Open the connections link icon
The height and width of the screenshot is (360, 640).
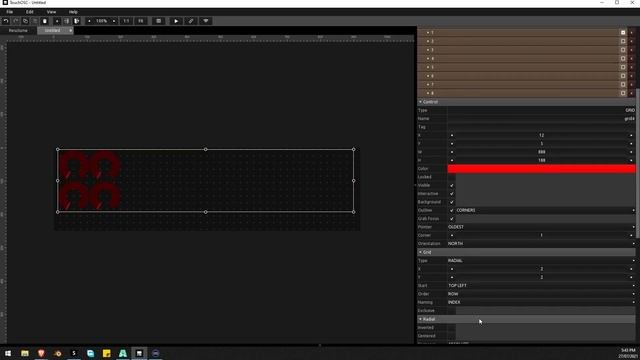(191, 21)
